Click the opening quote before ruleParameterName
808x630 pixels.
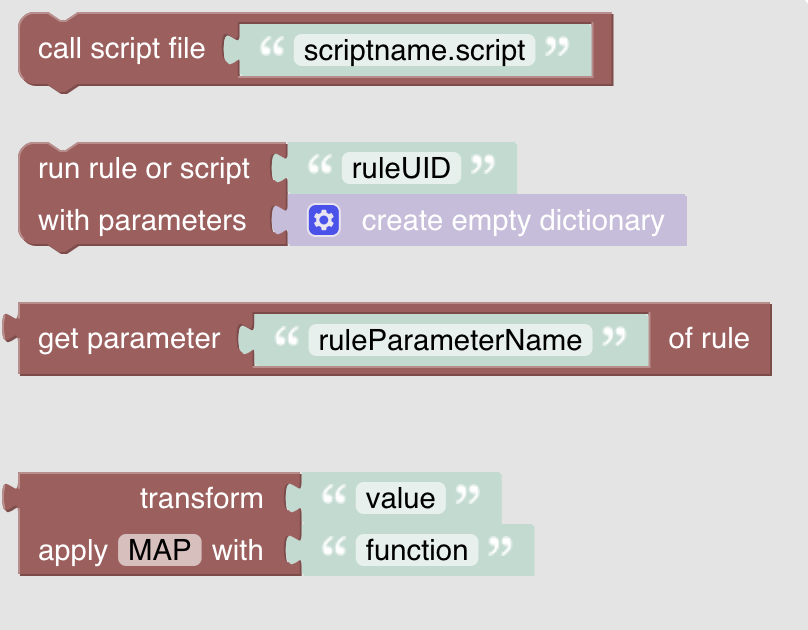pyautogui.click(x=285, y=338)
